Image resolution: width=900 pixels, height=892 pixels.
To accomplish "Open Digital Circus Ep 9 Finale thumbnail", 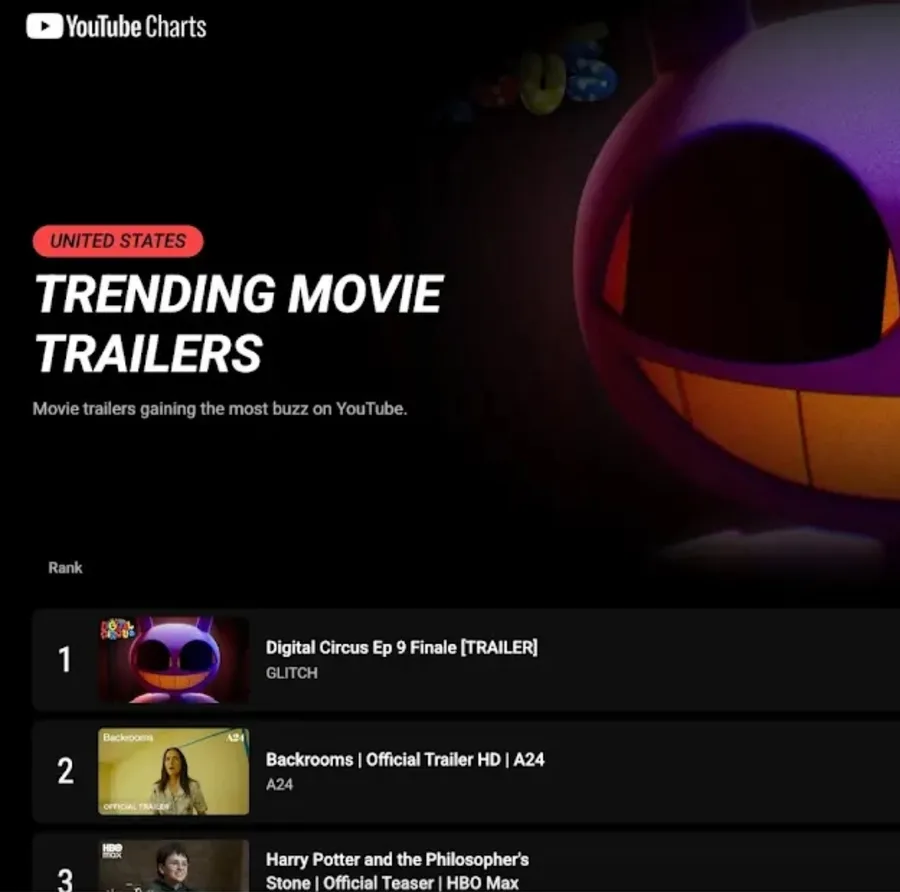I will (174, 660).
